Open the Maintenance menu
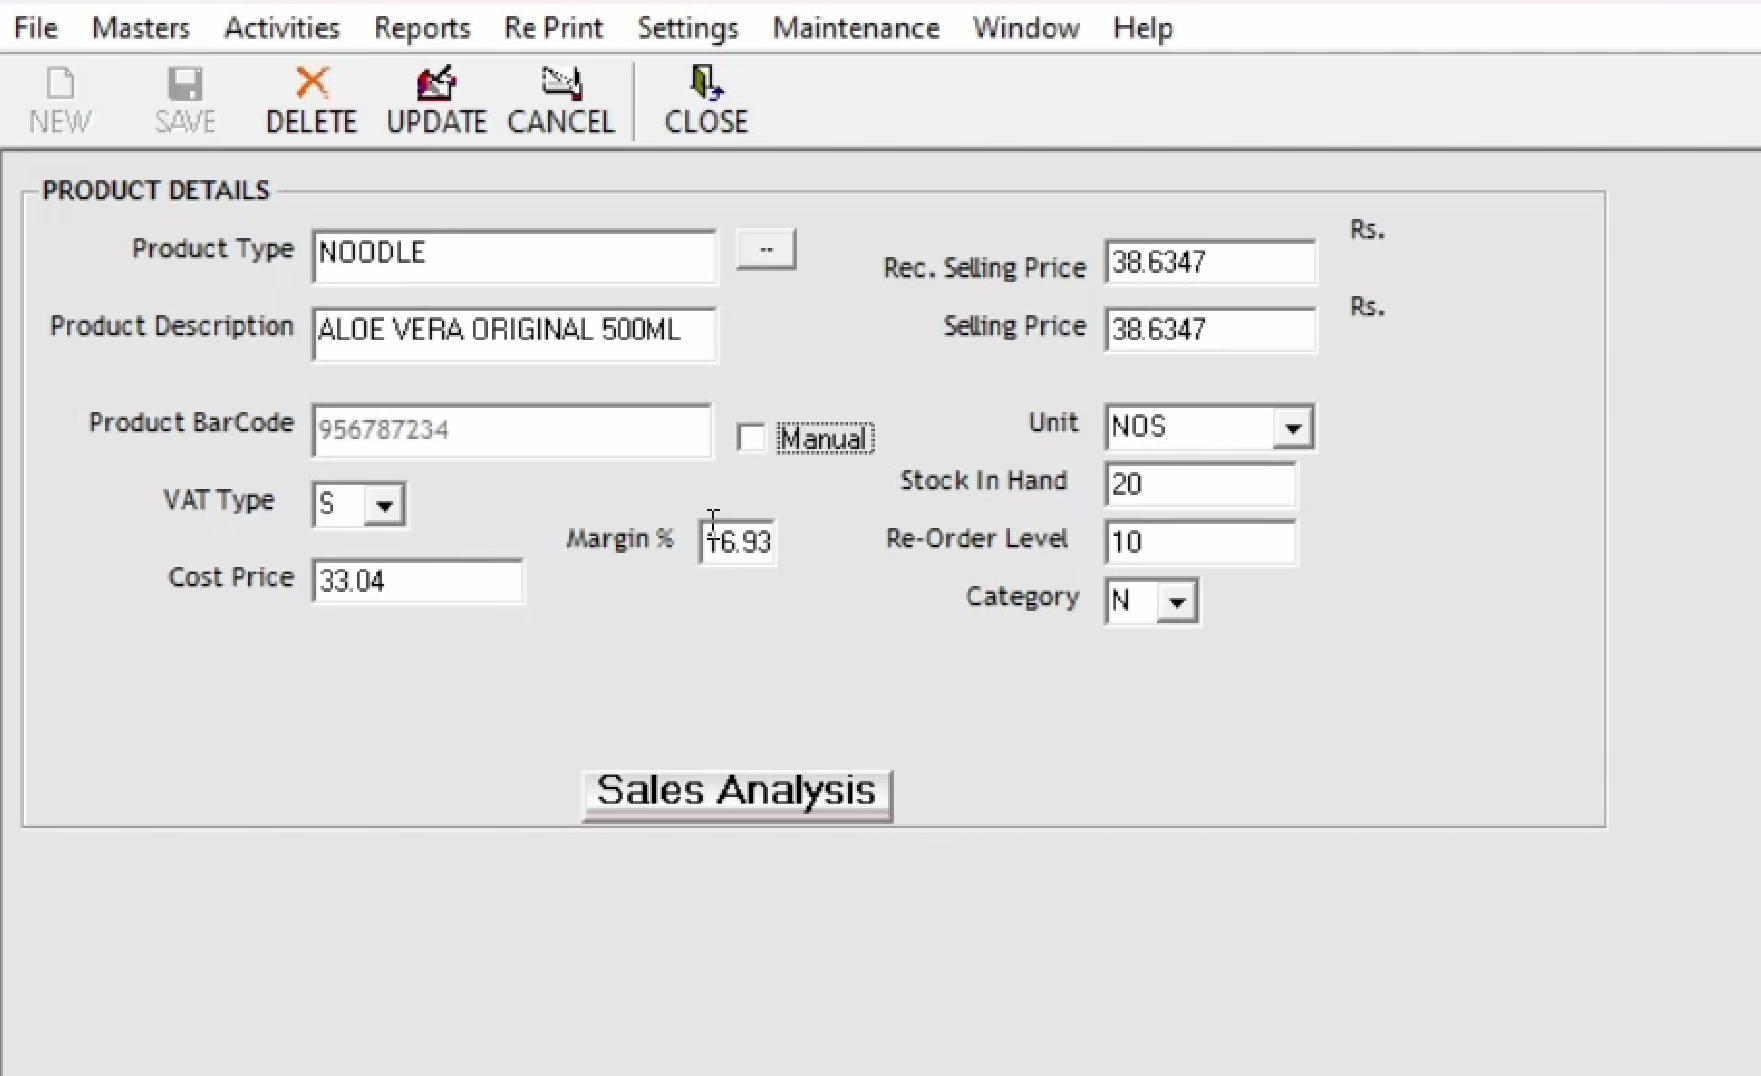The height and width of the screenshot is (1076, 1761). point(856,28)
